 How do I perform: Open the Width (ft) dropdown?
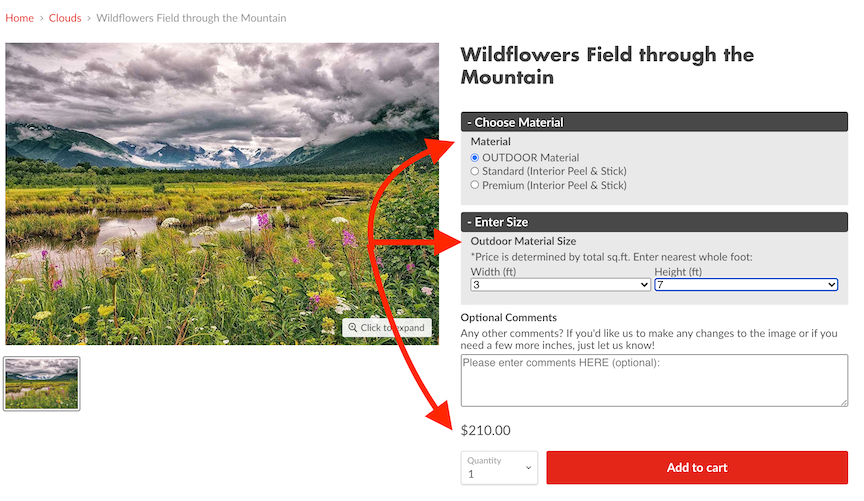560,285
